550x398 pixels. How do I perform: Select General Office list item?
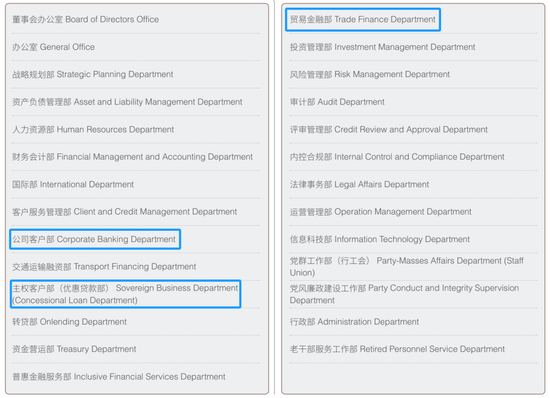53,47
